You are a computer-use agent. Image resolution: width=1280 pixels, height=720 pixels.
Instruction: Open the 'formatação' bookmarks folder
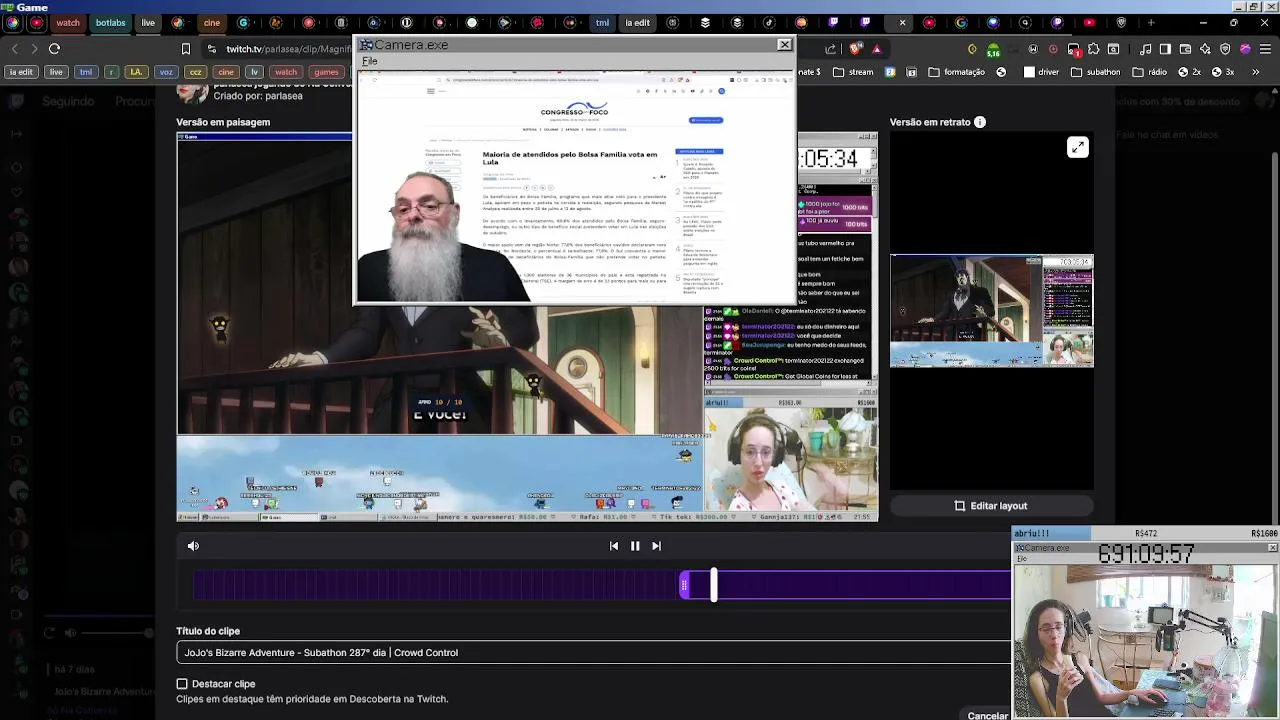[x=957, y=72]
